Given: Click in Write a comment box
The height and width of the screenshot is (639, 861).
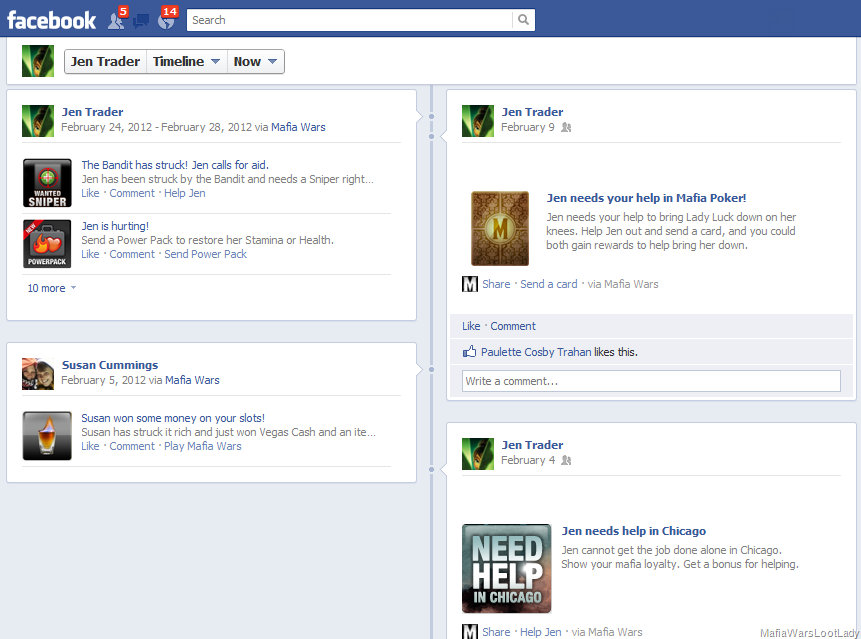Looking at the screenshot, I should 651,381.
